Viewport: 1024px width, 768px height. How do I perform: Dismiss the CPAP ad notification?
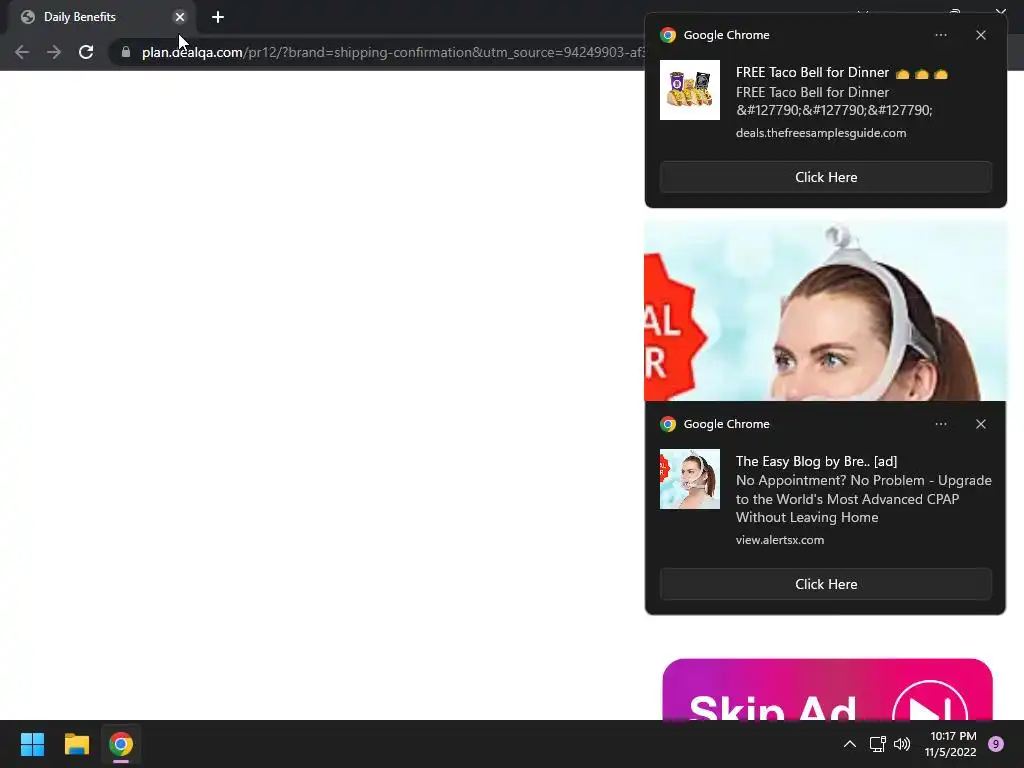pyautogui.click(x=981, y=424)
